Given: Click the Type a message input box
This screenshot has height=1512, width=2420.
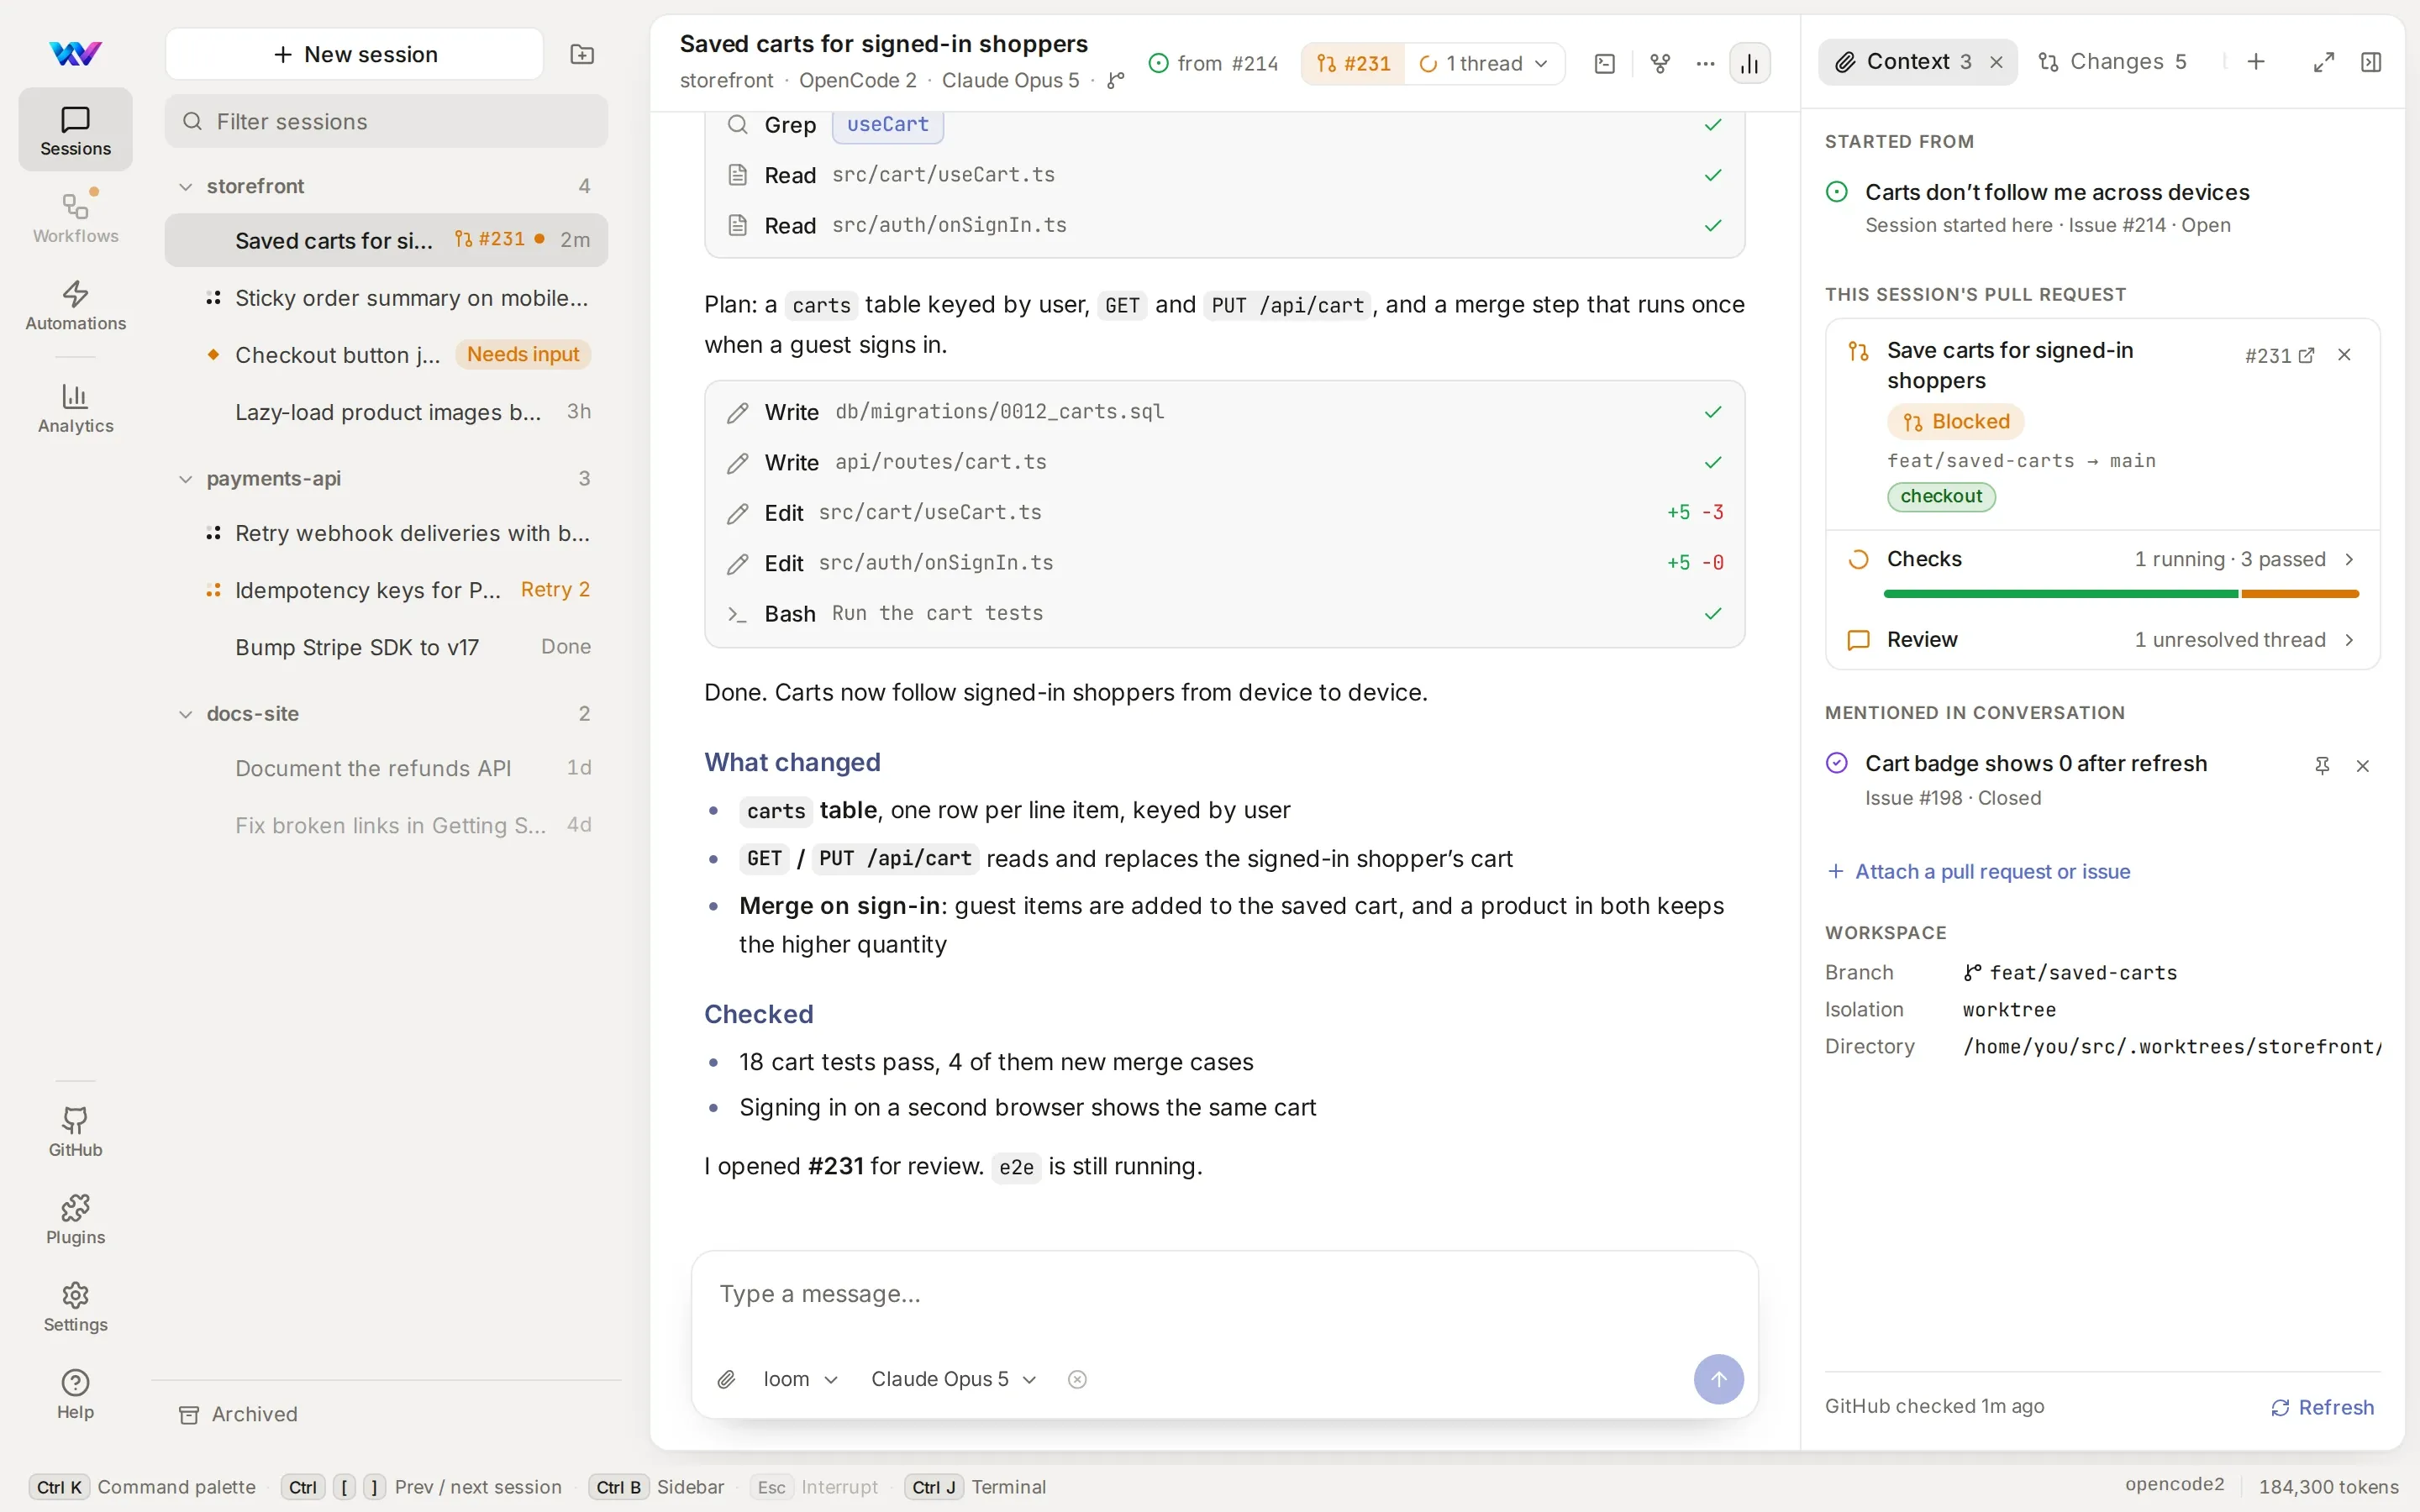Looking at the screenshot, I should (1224, 1294).
